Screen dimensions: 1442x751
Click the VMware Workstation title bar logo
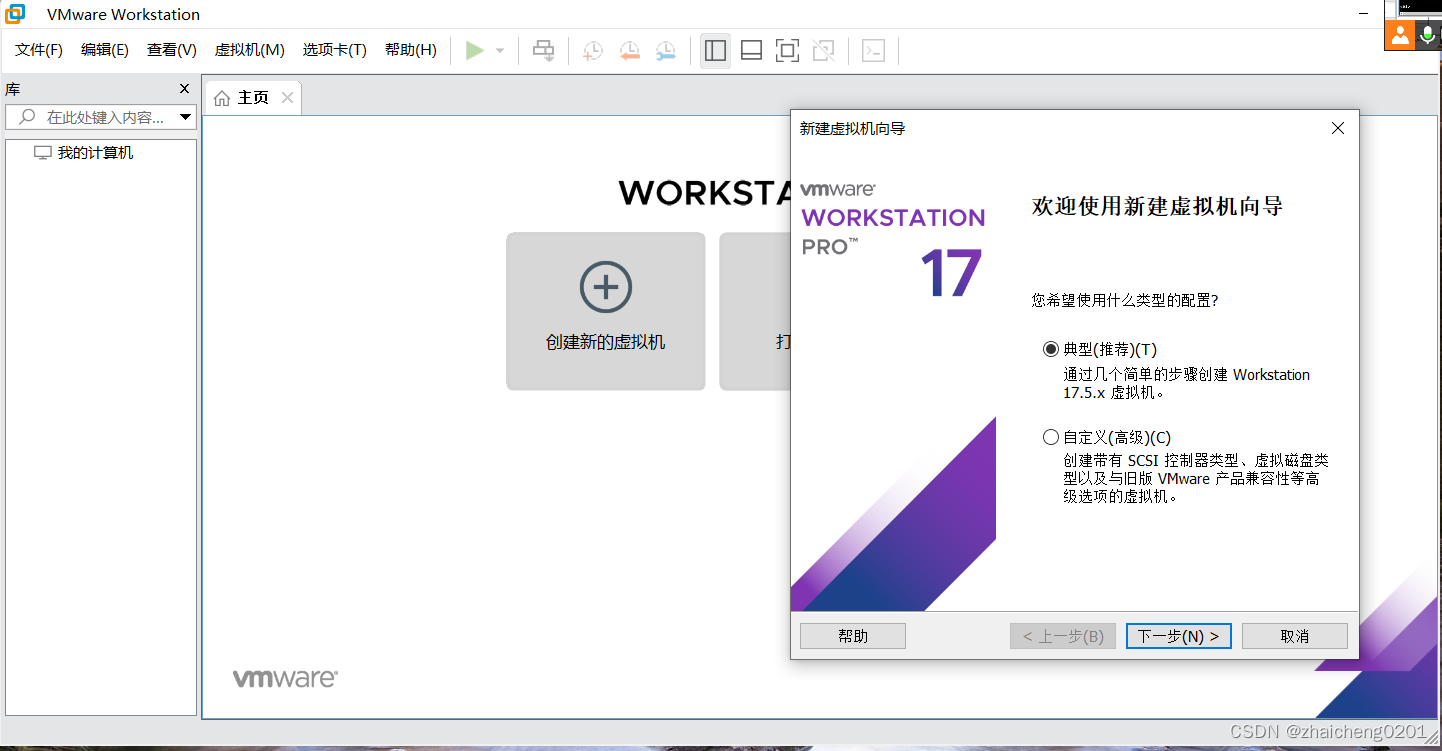[15, 14]
